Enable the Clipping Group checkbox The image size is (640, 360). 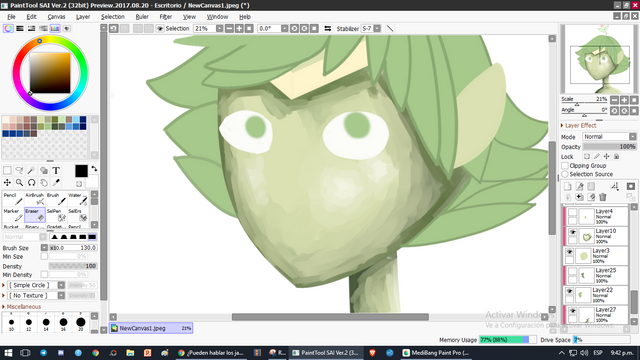pos(565,166)
